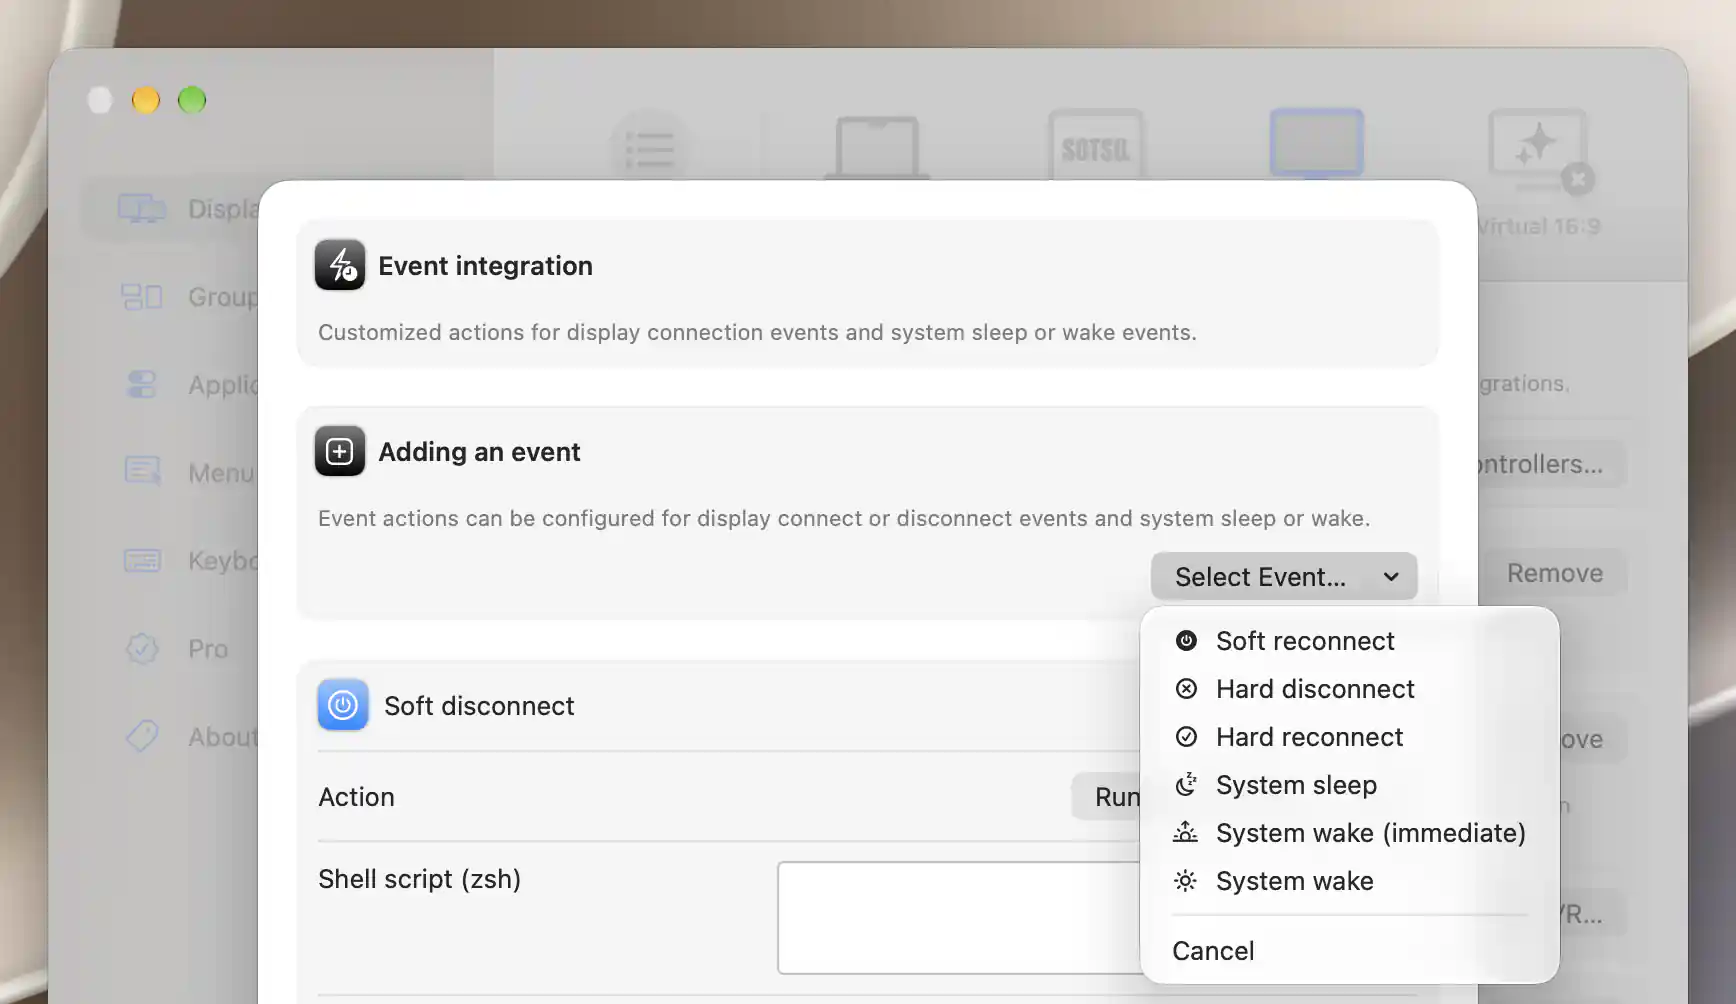Click the green zoom window button

192,100
